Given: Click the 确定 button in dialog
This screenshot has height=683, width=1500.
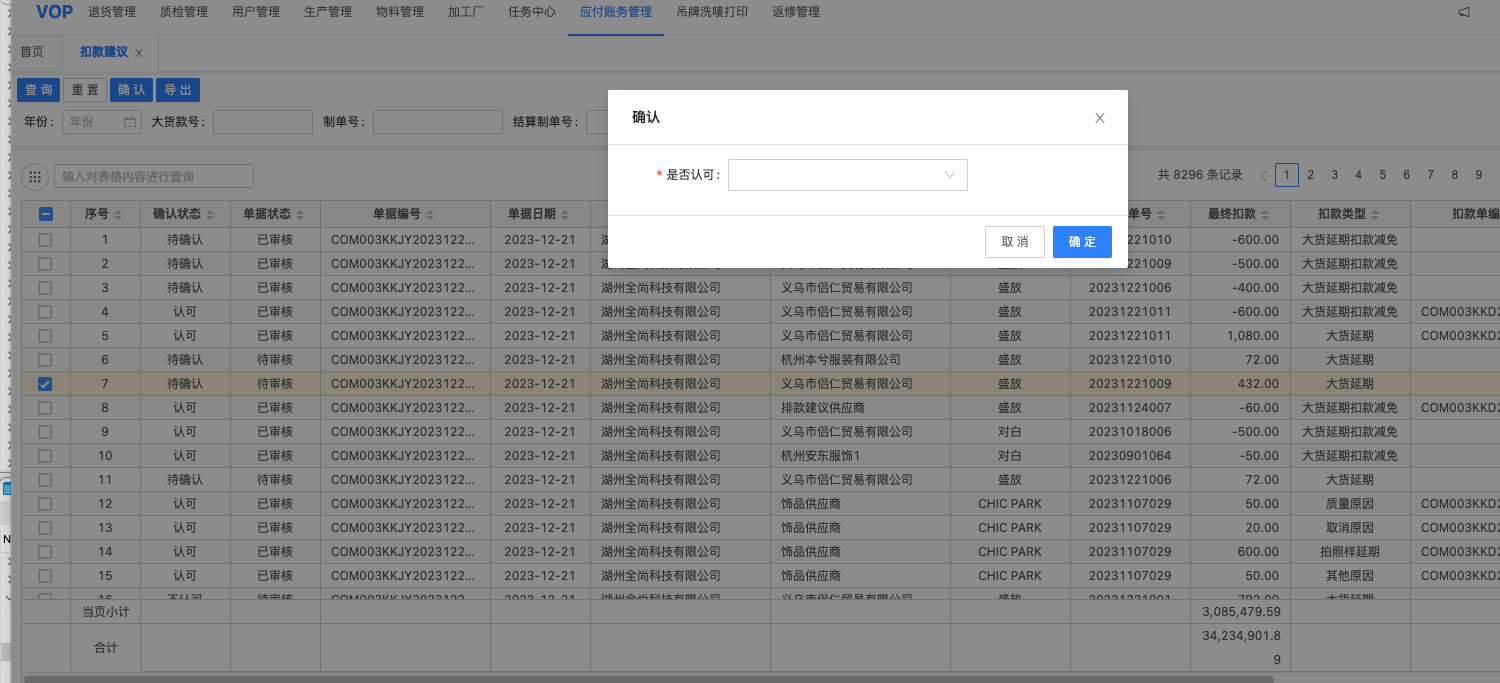Looking at the screenshot, I should [x=1082, y=242].
